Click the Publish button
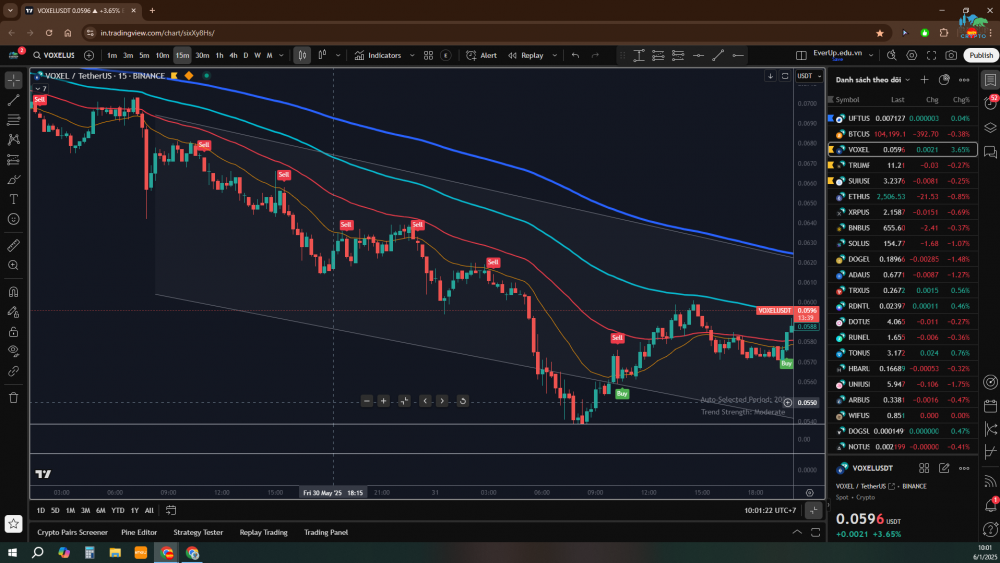This screenshot has width=1000, height=563. (980, 55)
